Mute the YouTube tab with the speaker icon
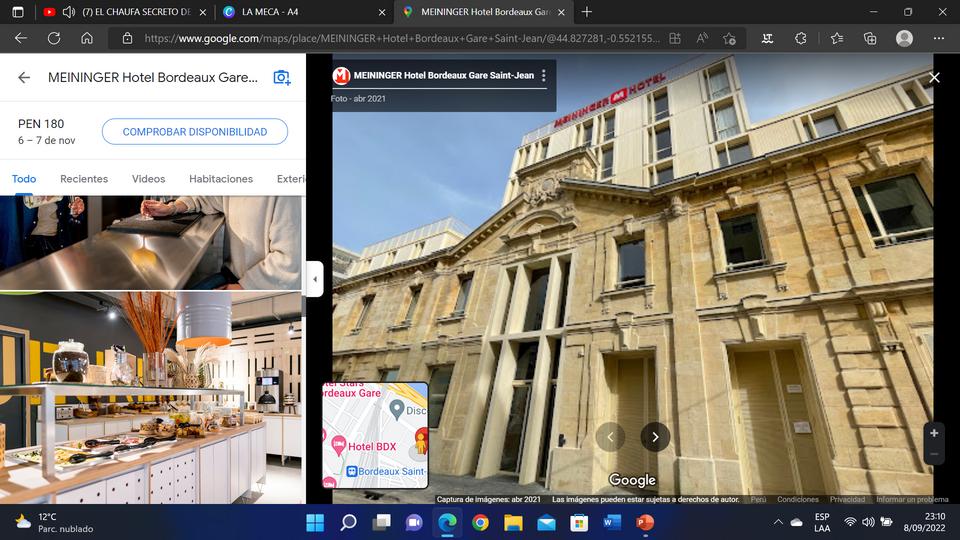960x540 pixels. tap(69, 12)
